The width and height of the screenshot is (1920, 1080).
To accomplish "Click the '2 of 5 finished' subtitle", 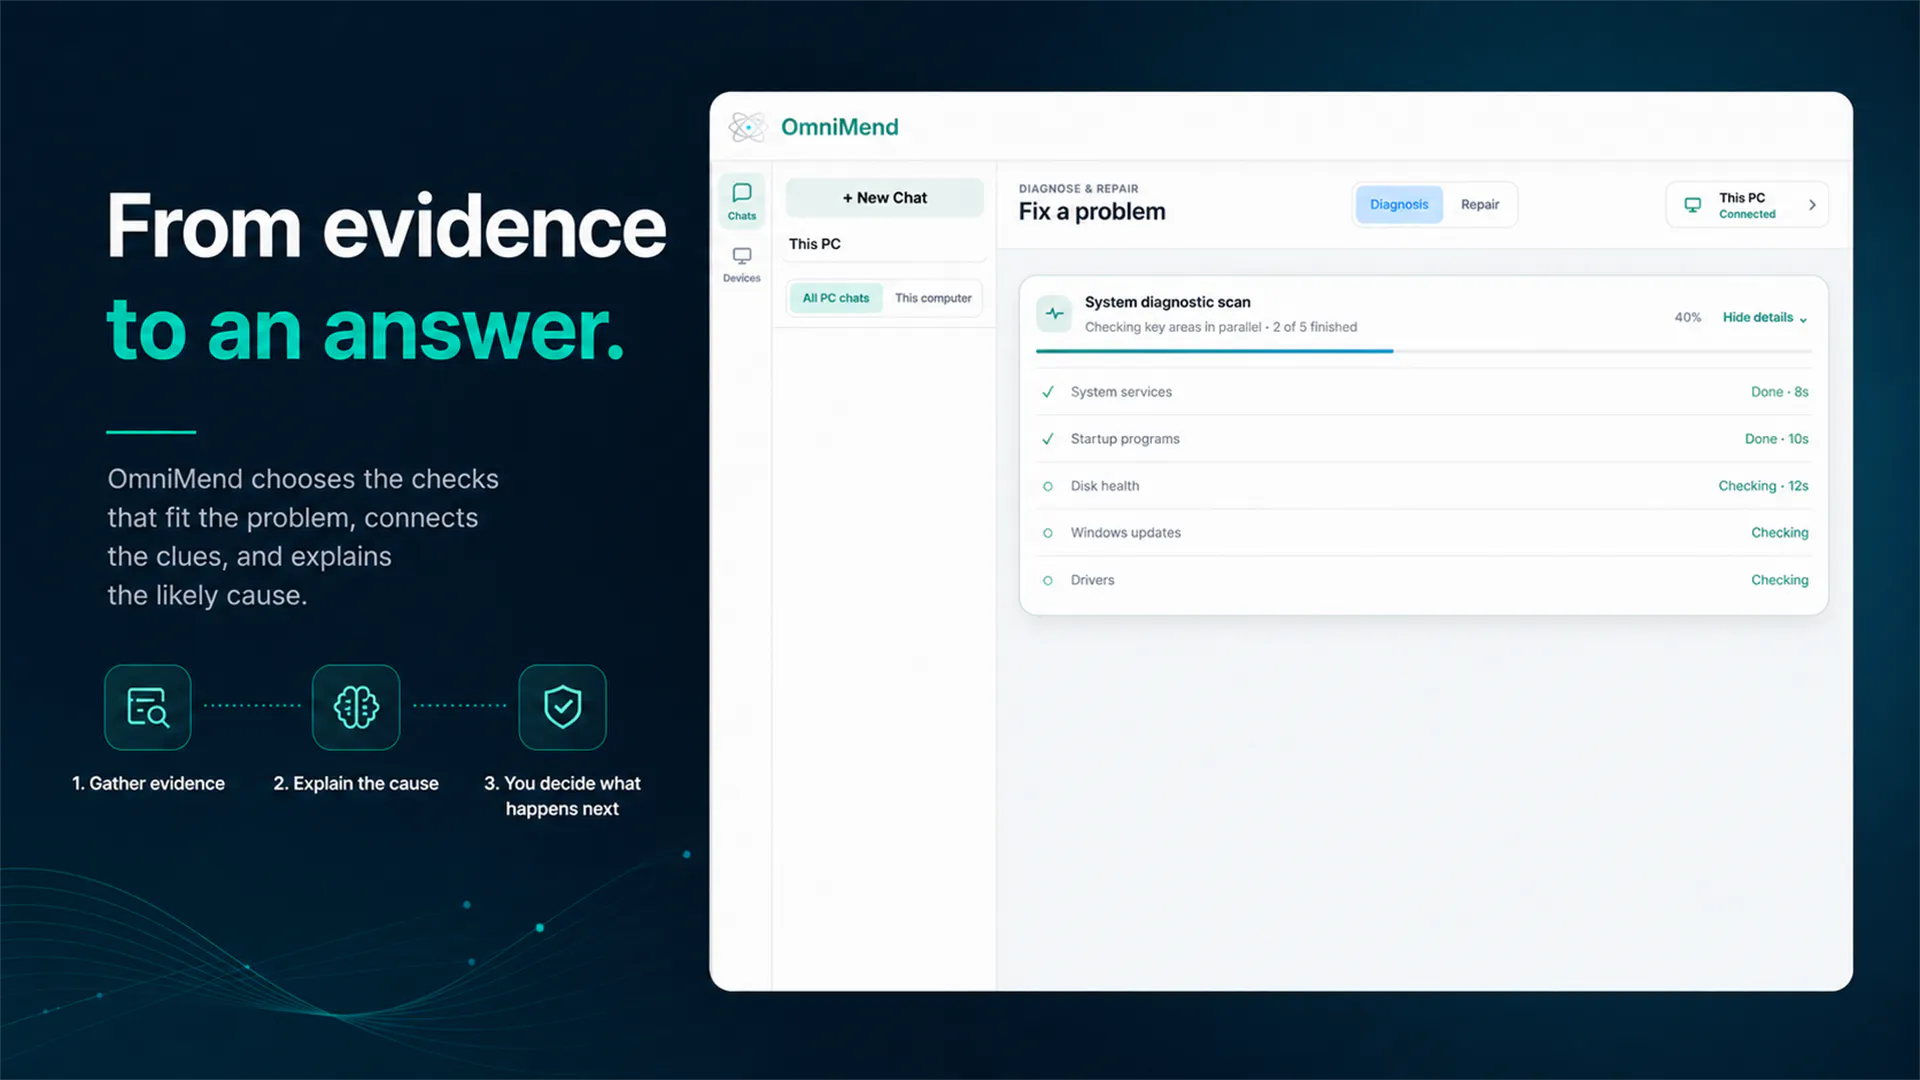I will click(x=1315, y=327).
